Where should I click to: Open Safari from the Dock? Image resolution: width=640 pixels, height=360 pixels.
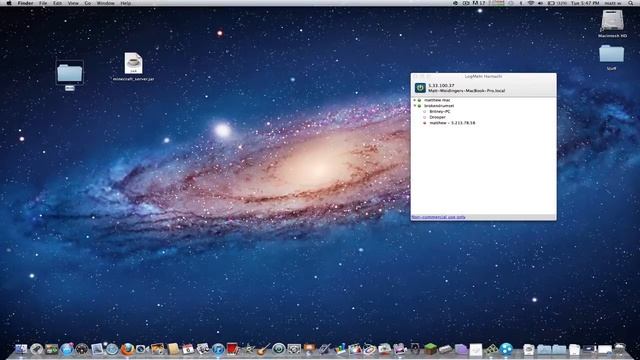(x=112, y=349)
